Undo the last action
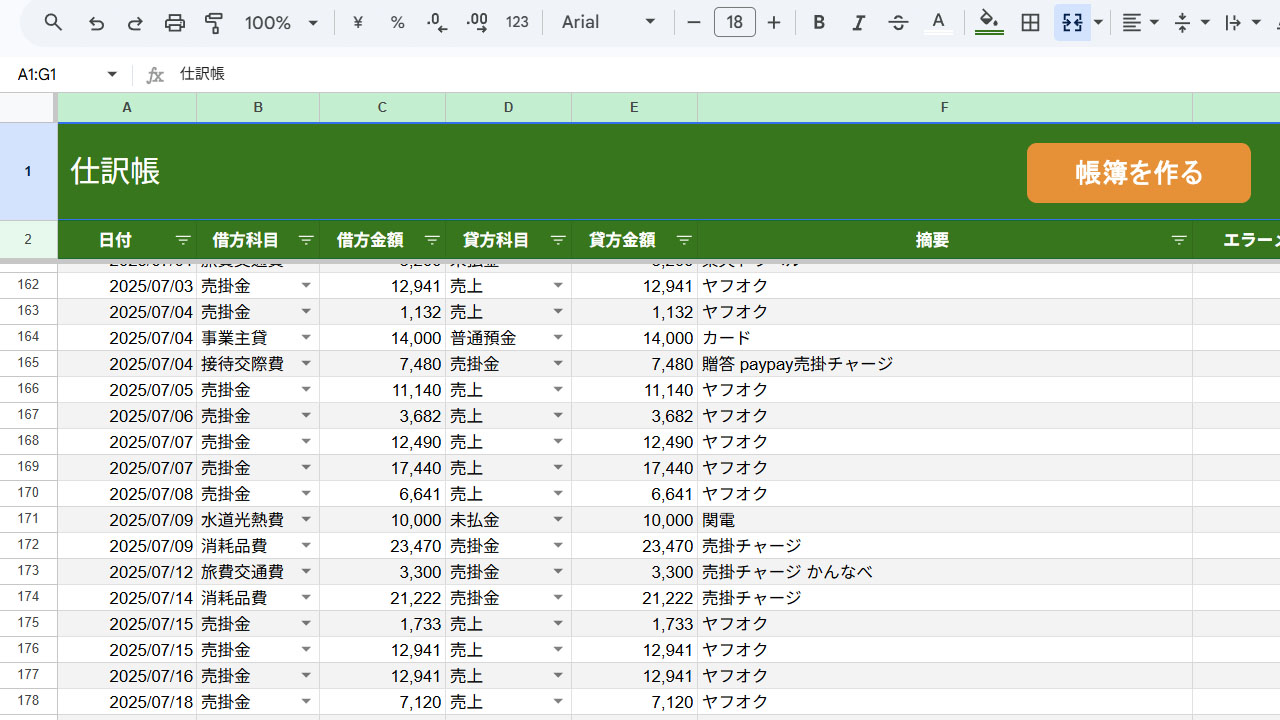The height and width of the screenshot is (720, 1280). 96,22
